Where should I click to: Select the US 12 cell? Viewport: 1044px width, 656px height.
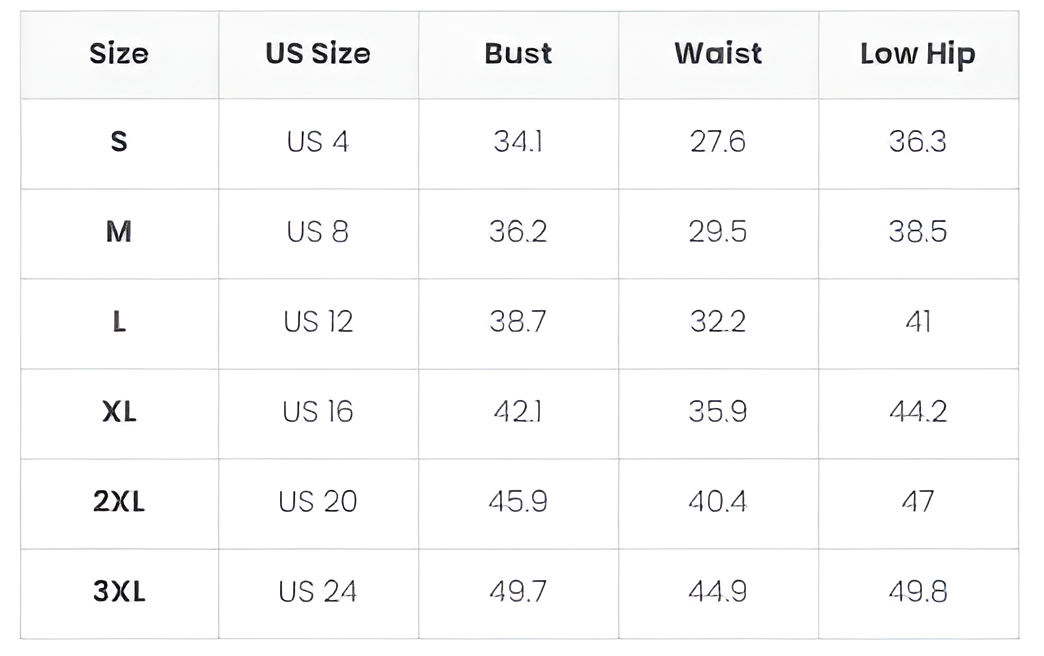318,322
